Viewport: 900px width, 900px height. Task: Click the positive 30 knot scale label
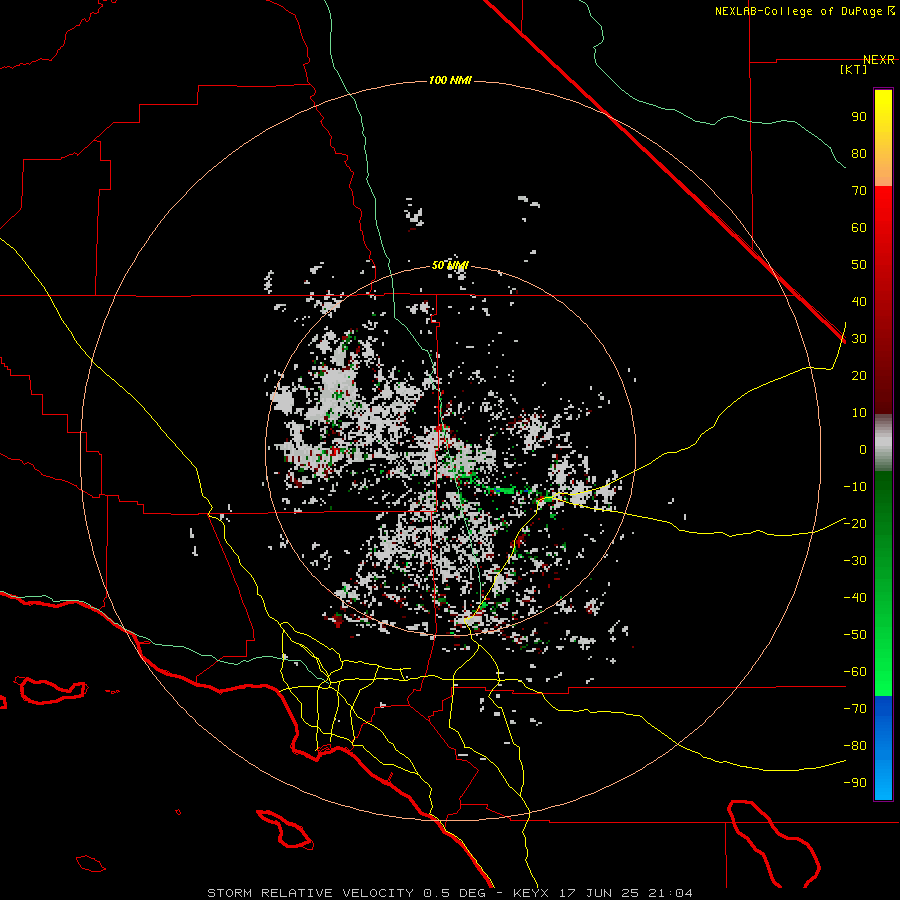coord(859,339)
